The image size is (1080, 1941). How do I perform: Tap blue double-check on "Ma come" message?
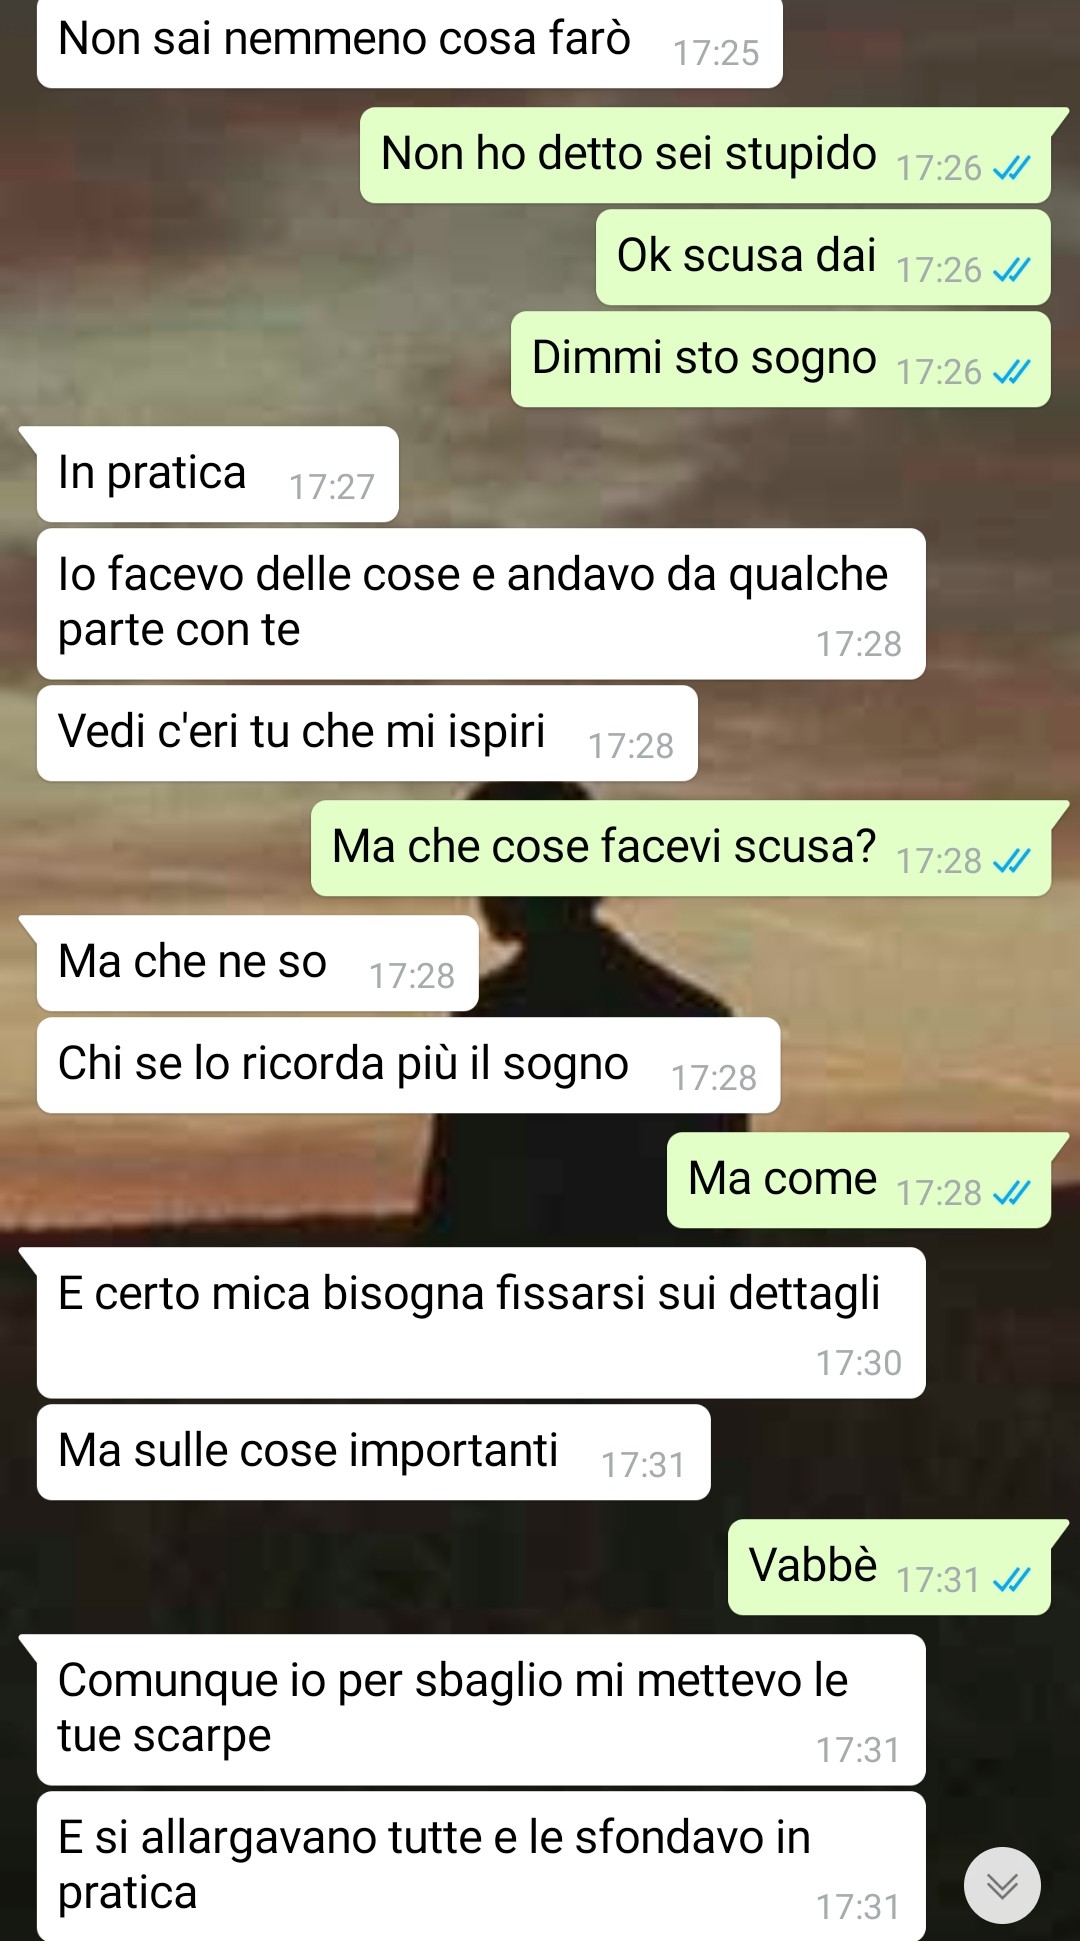click(x=1011, y=1193)
